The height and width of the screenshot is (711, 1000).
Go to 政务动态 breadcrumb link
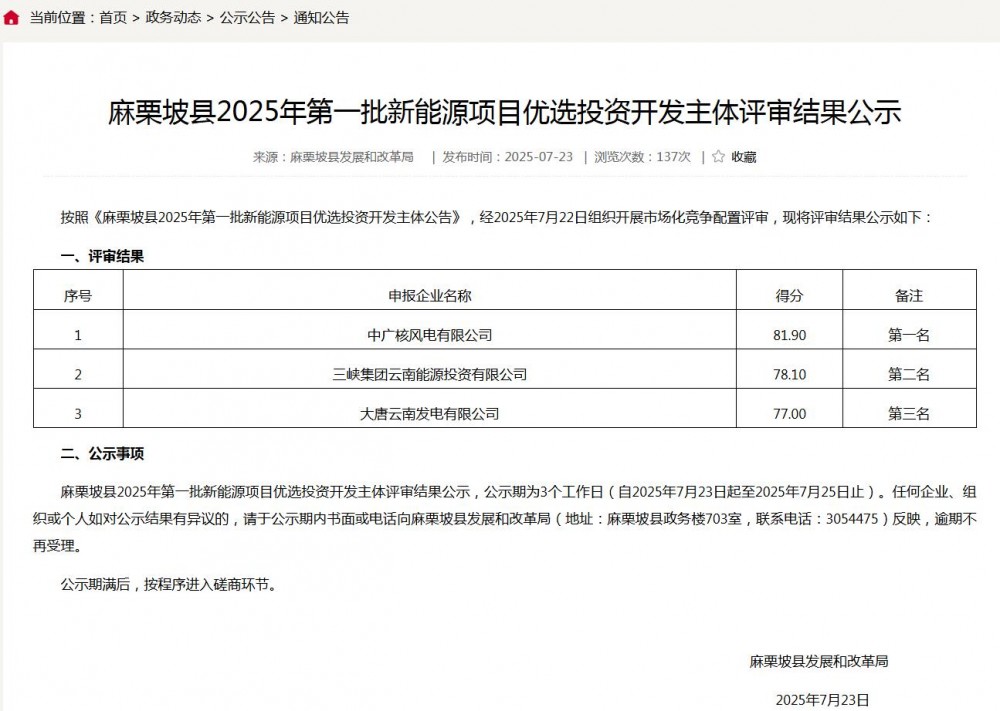click(173, 18)
